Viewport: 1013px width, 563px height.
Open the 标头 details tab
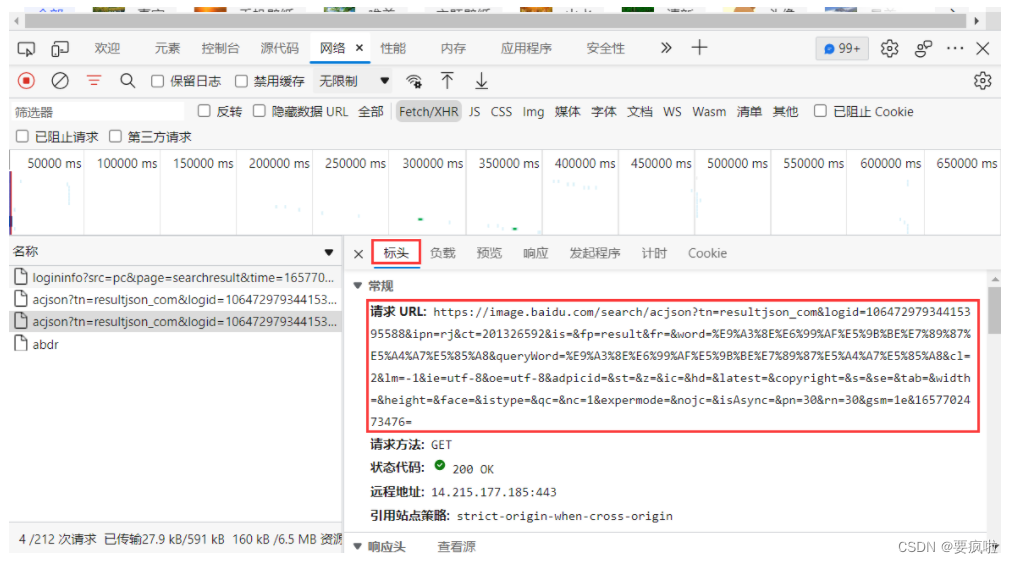click(396, 253)
